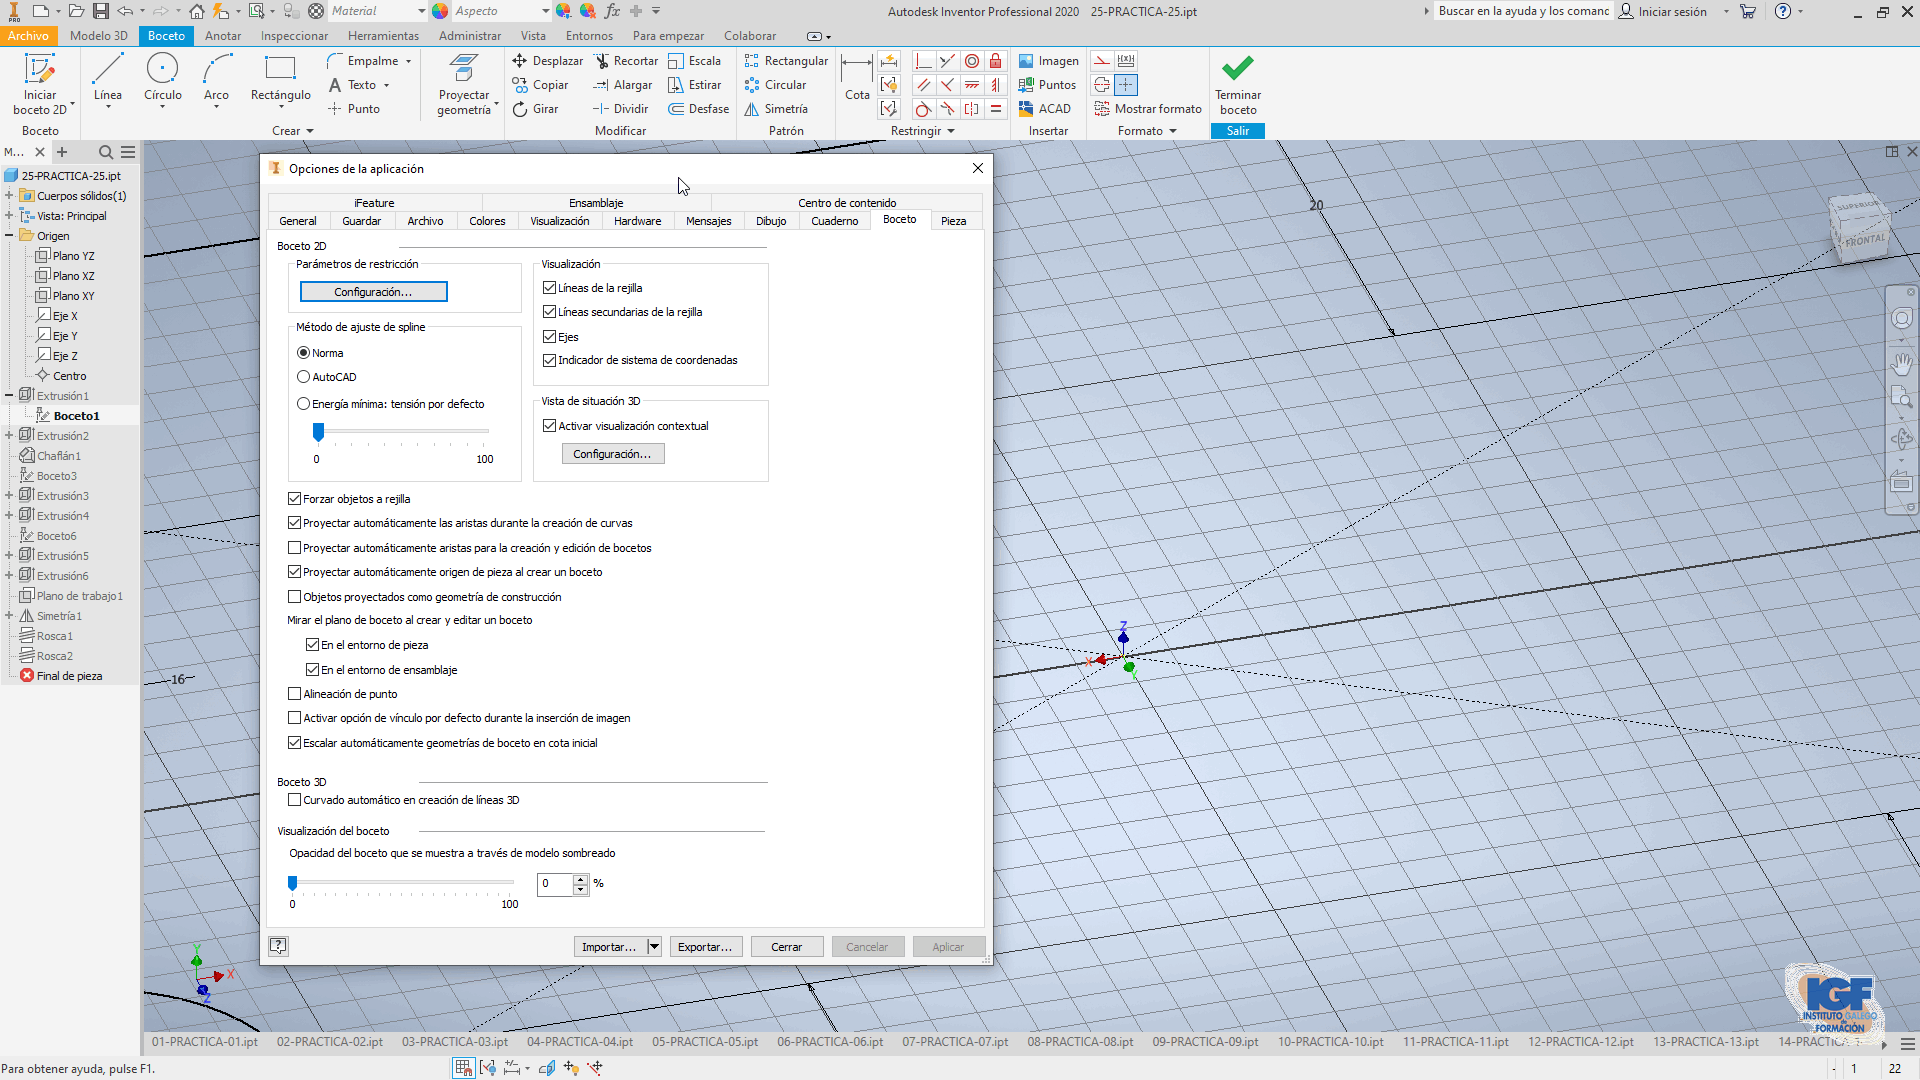
Task: Click the opacity percentage input field
Action: 555,884
